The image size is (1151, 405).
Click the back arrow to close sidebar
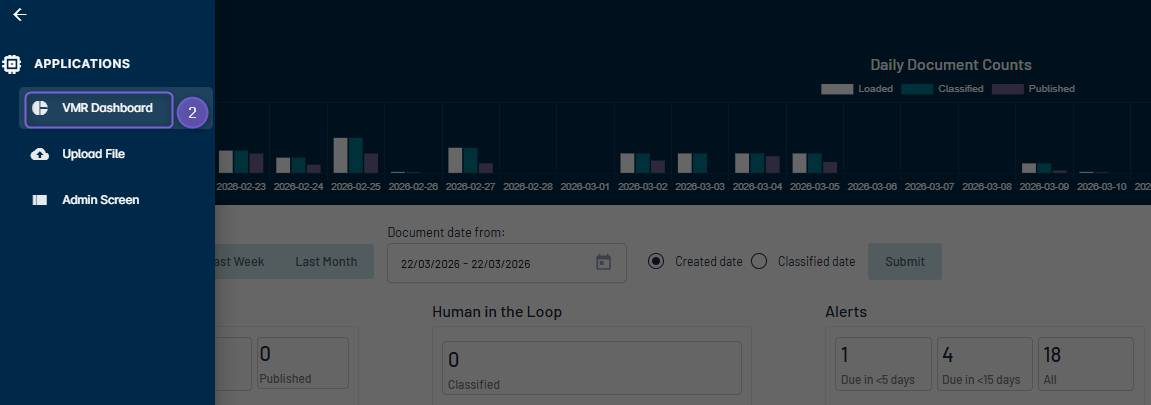point(20,15)
